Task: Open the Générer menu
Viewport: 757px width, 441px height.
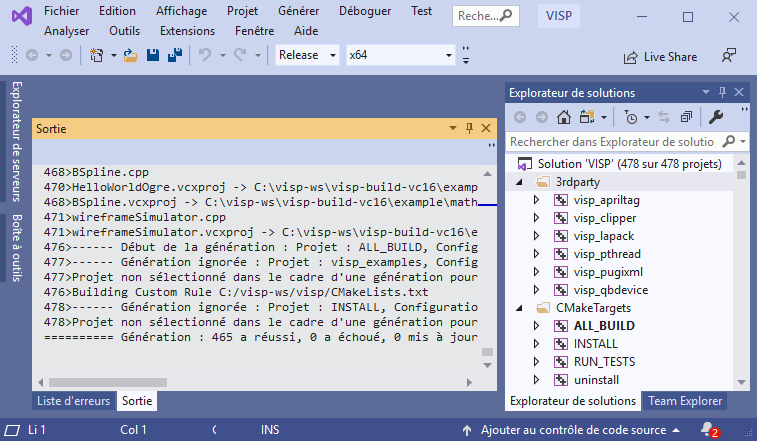Action: point(299,11)
